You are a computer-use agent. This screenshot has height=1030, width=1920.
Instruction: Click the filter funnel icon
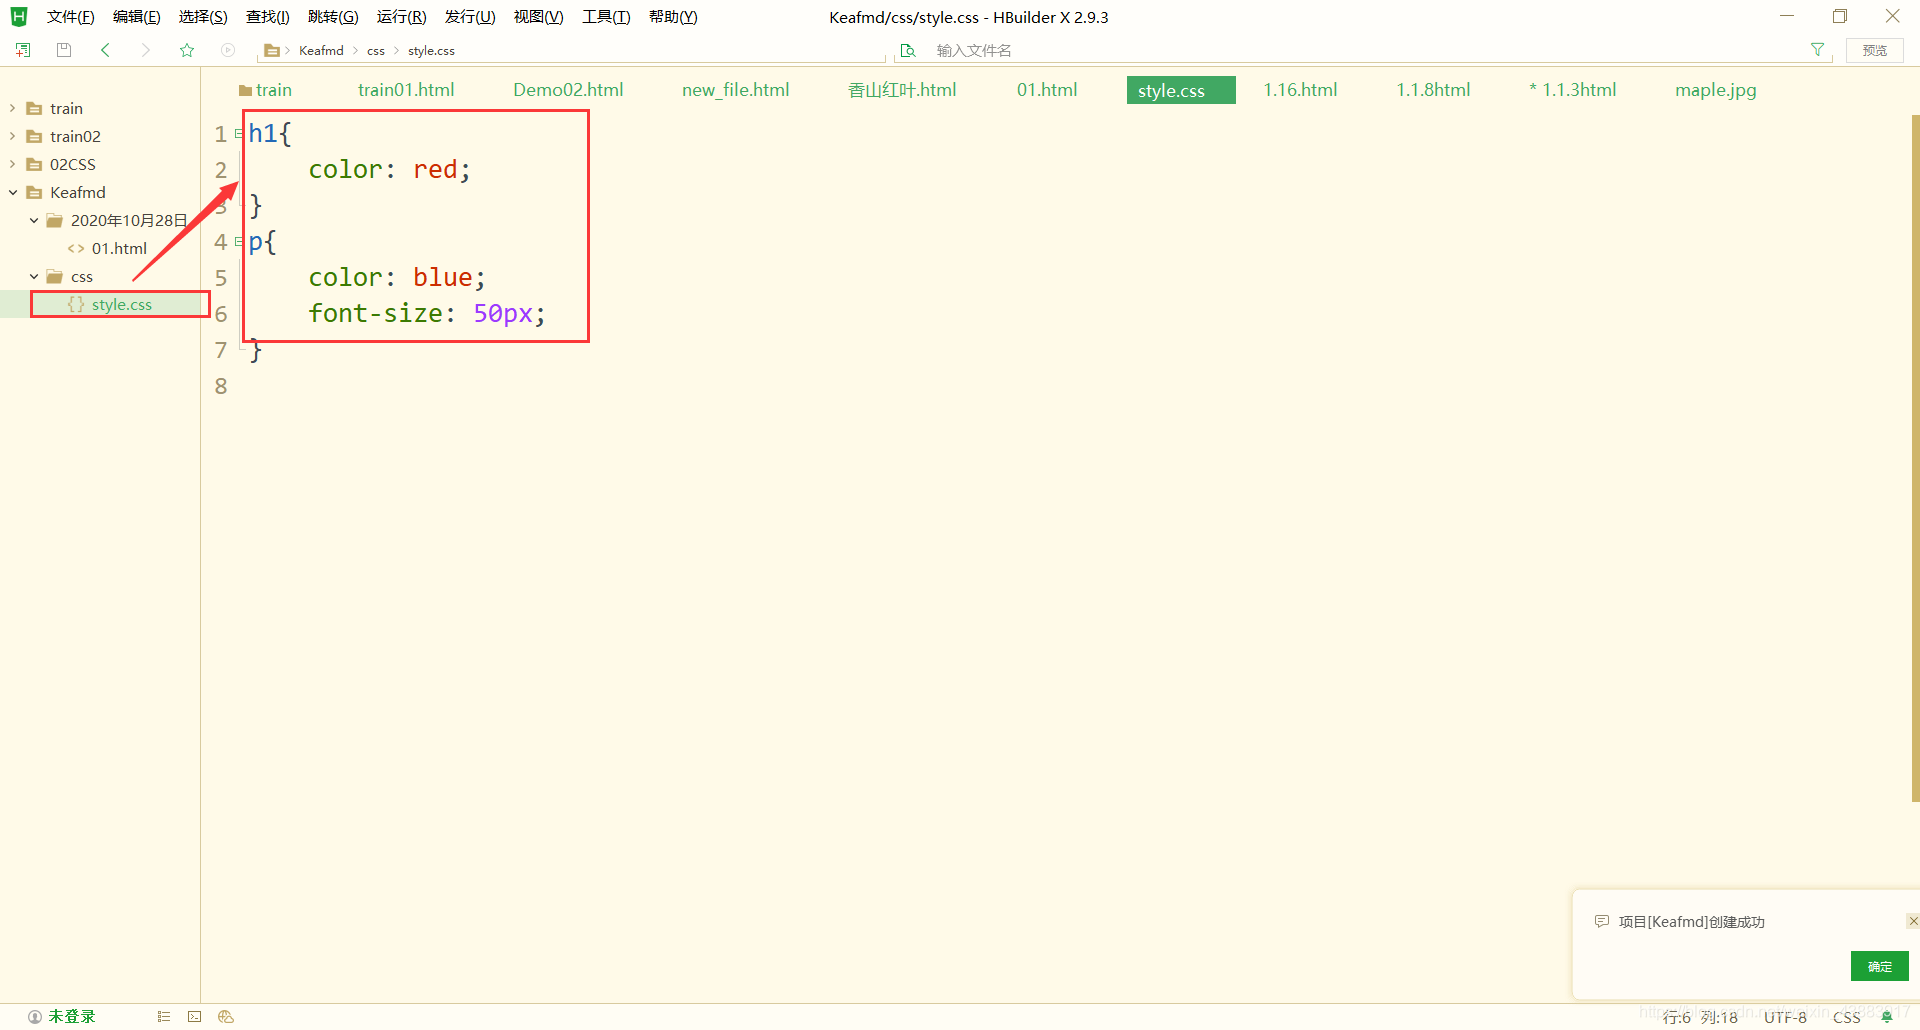click(1817, 50)
